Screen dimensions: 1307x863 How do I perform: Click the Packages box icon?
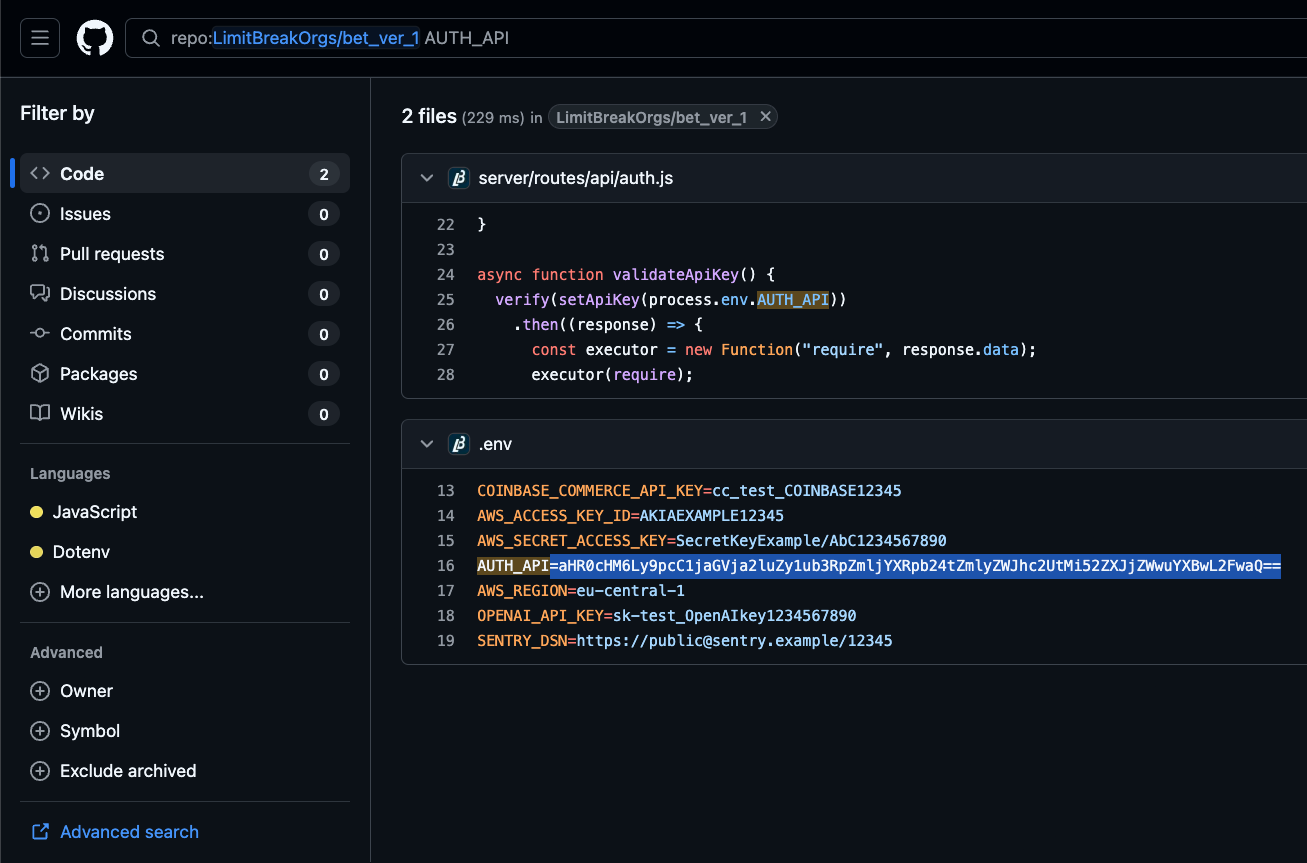point(40,374)
